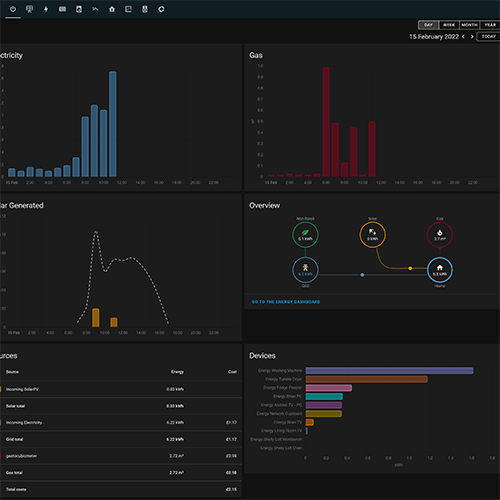Click the blue Grid pylon circle
Screen dimensions: 500x500
point(305,270)
